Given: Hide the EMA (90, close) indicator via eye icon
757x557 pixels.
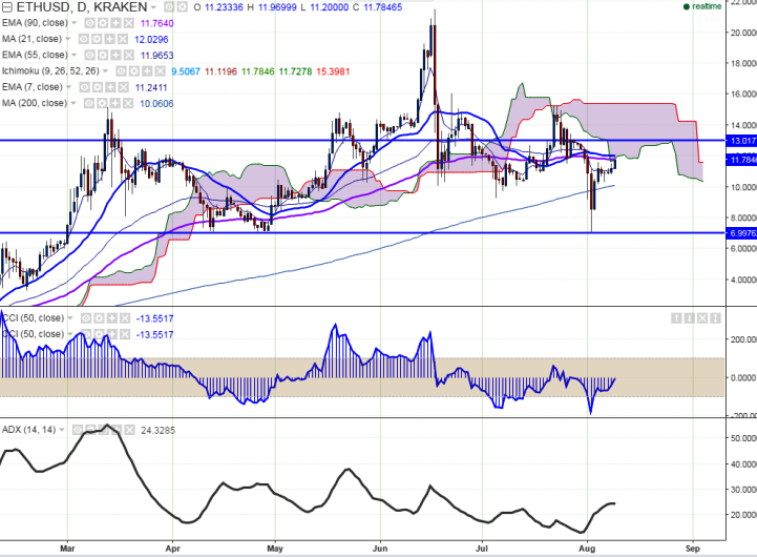Looking at the screenshot, I should tap(89, 22).
